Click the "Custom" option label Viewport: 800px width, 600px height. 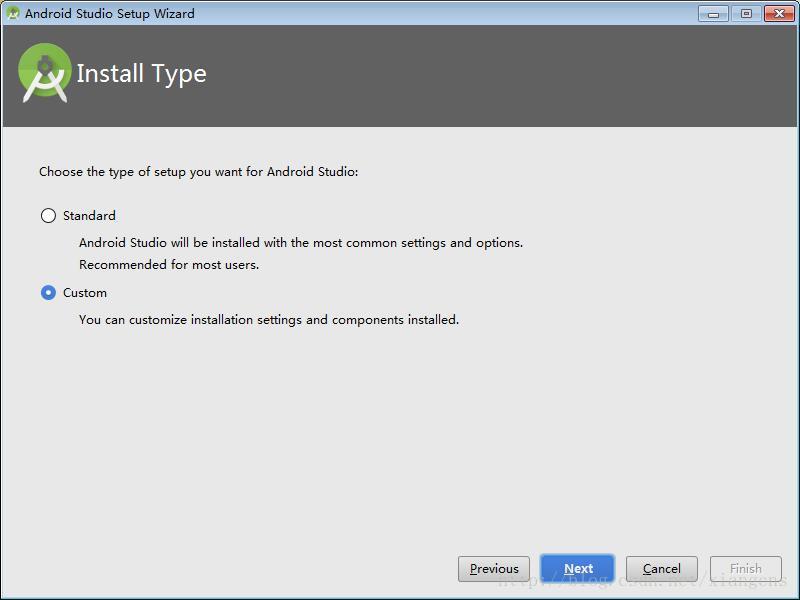85,293
